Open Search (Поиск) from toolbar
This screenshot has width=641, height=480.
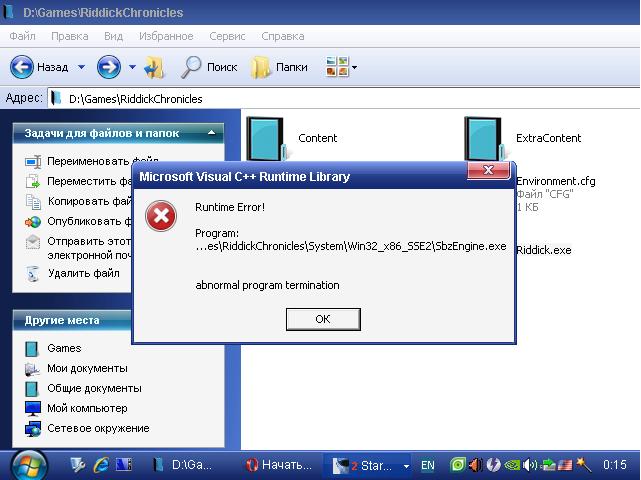[209, 67]
